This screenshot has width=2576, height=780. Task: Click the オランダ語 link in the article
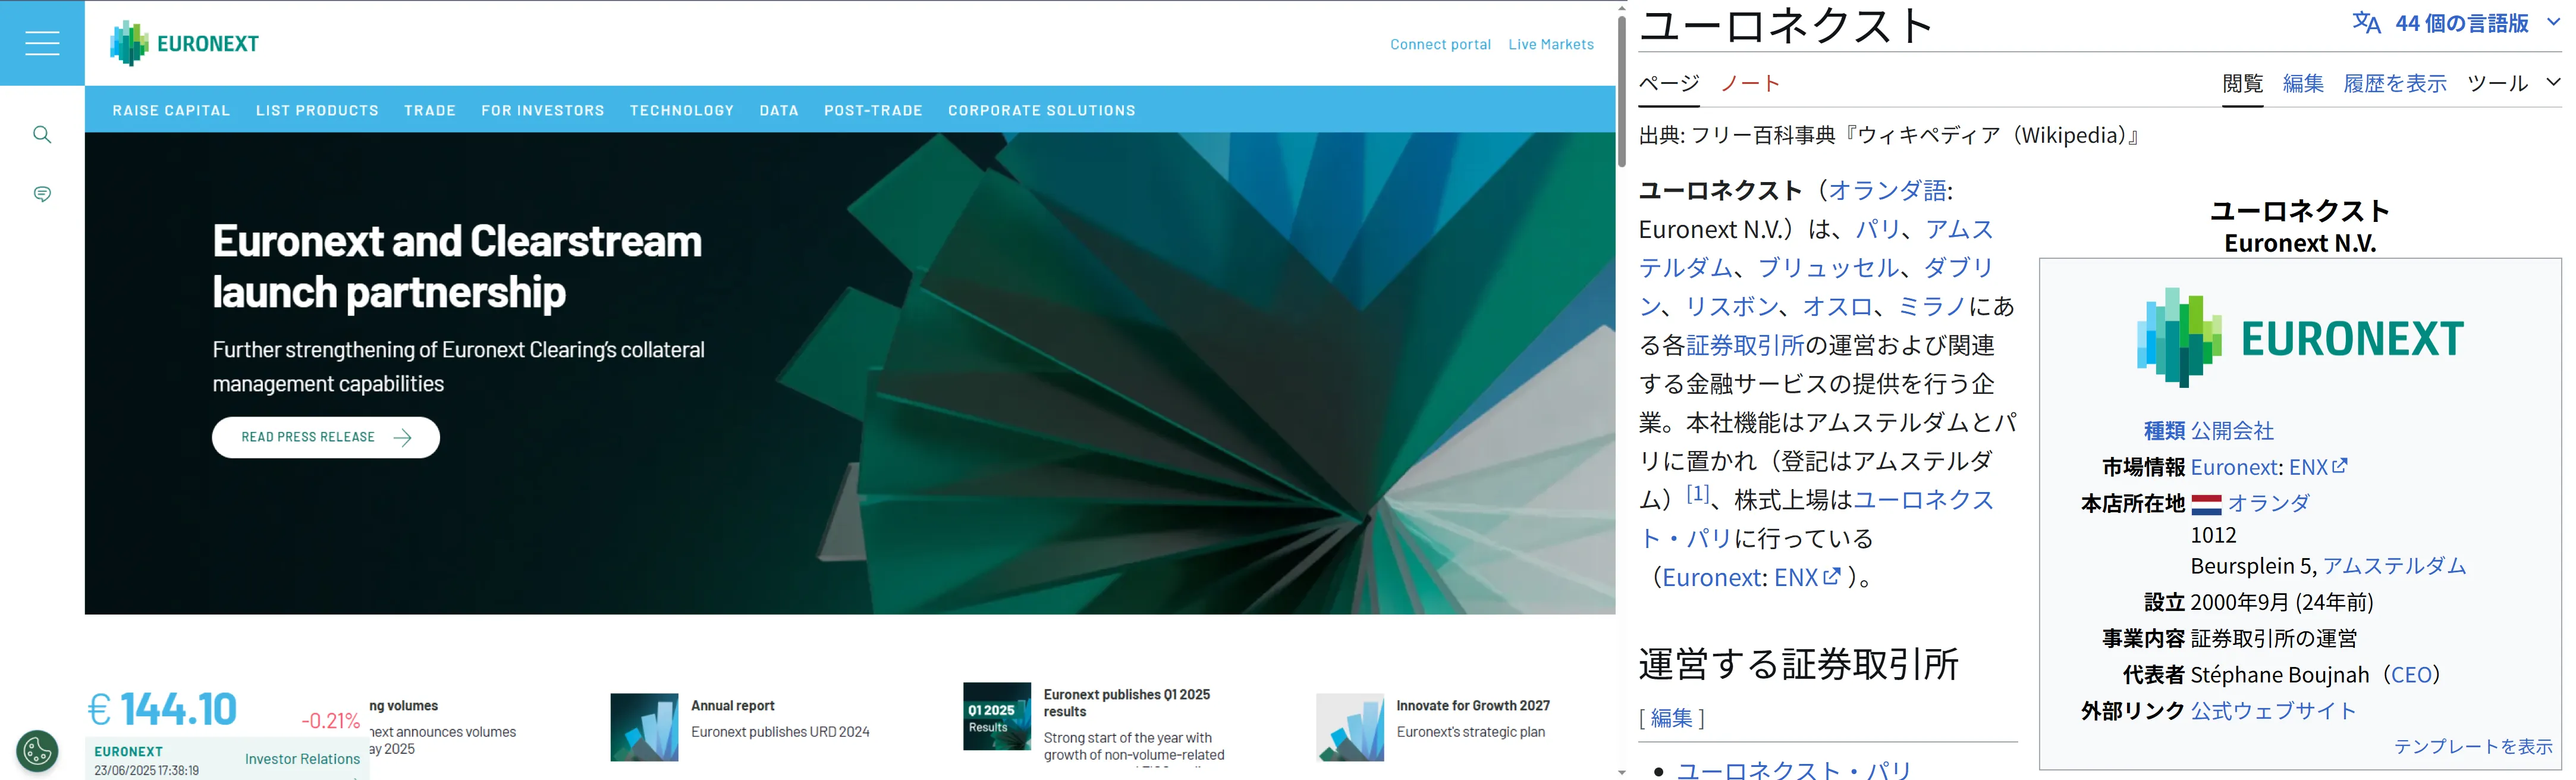(1887, 190)
